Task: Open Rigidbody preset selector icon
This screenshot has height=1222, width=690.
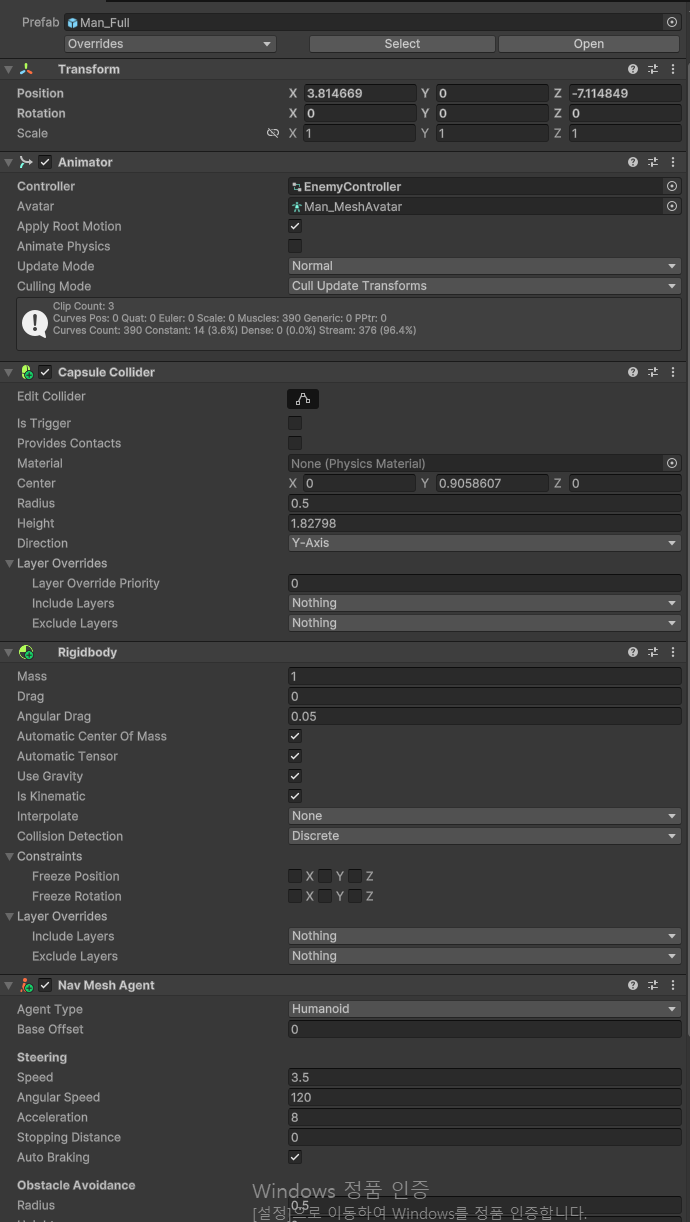Action: coord(653,652)
